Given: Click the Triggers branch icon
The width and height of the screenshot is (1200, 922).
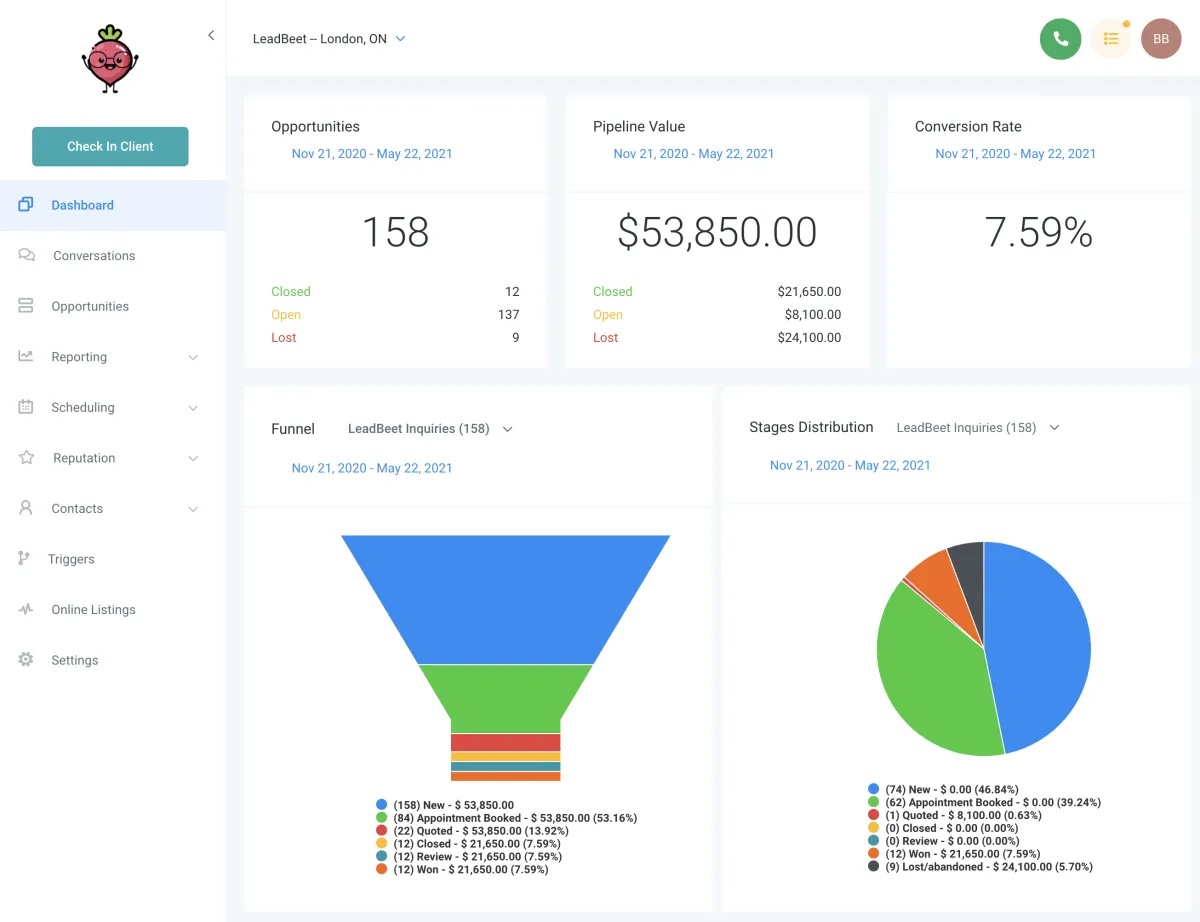Looking at the screenshot, I should pos(24,559).
